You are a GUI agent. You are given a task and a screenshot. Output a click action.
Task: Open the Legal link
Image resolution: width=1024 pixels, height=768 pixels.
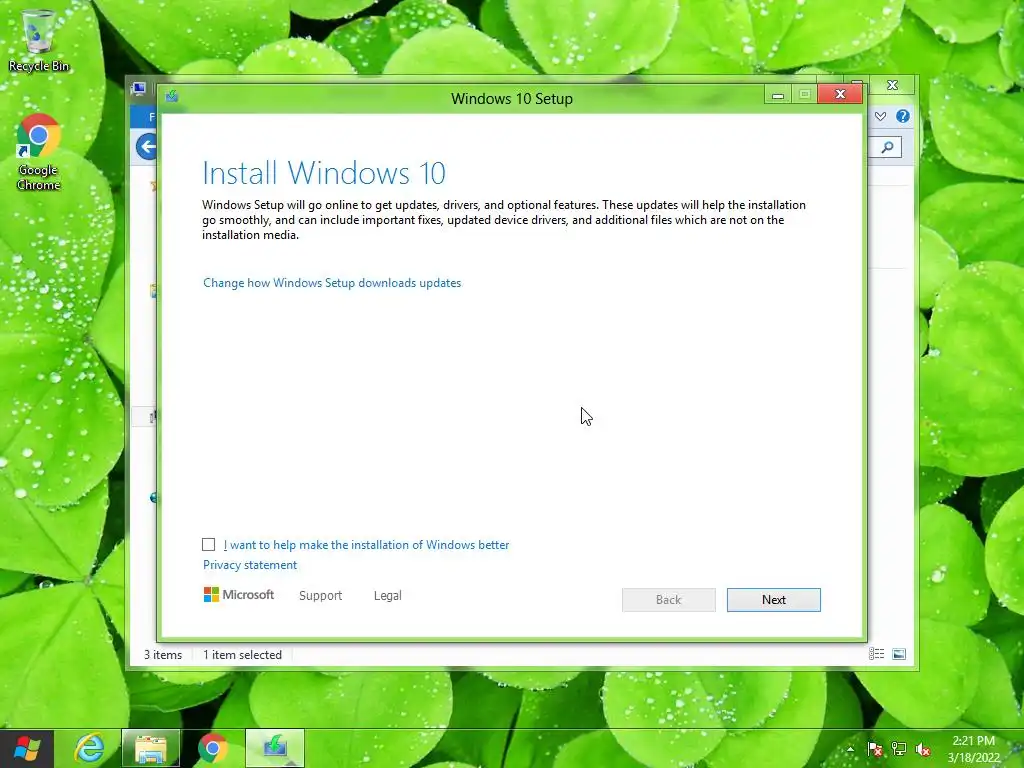pos(388,596)
